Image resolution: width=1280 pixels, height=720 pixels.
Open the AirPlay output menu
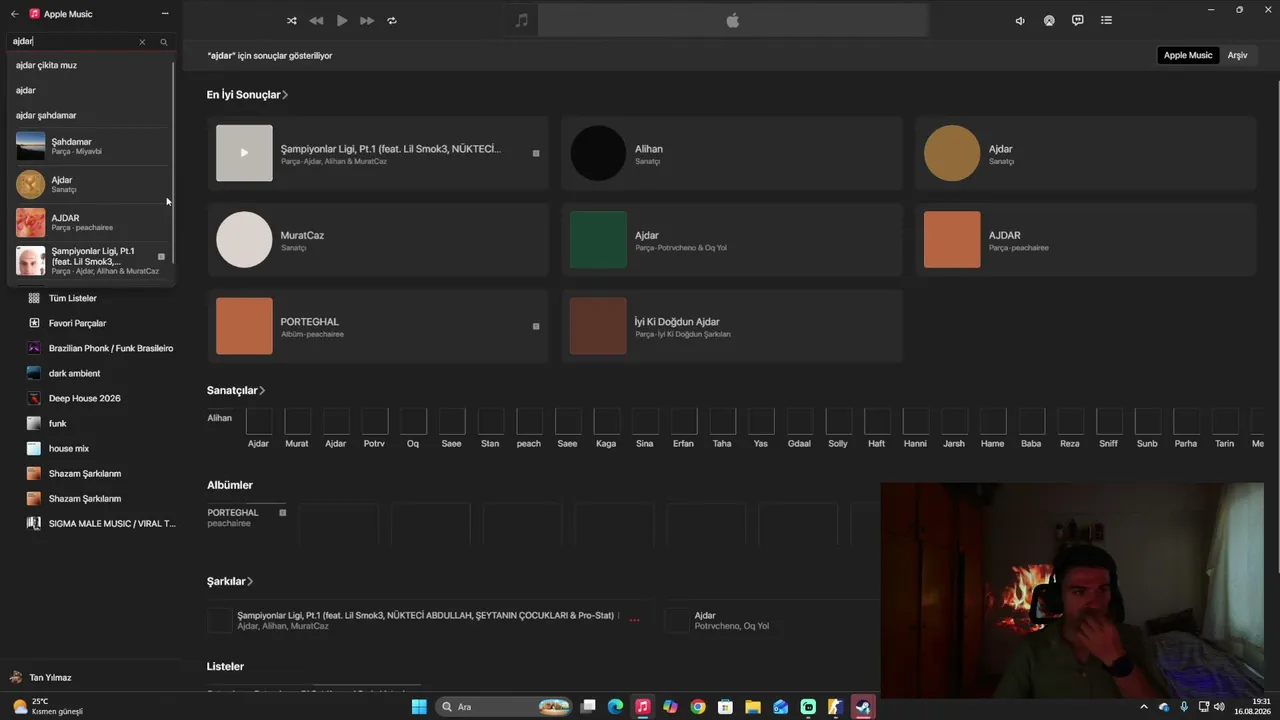coord(1049,20)
